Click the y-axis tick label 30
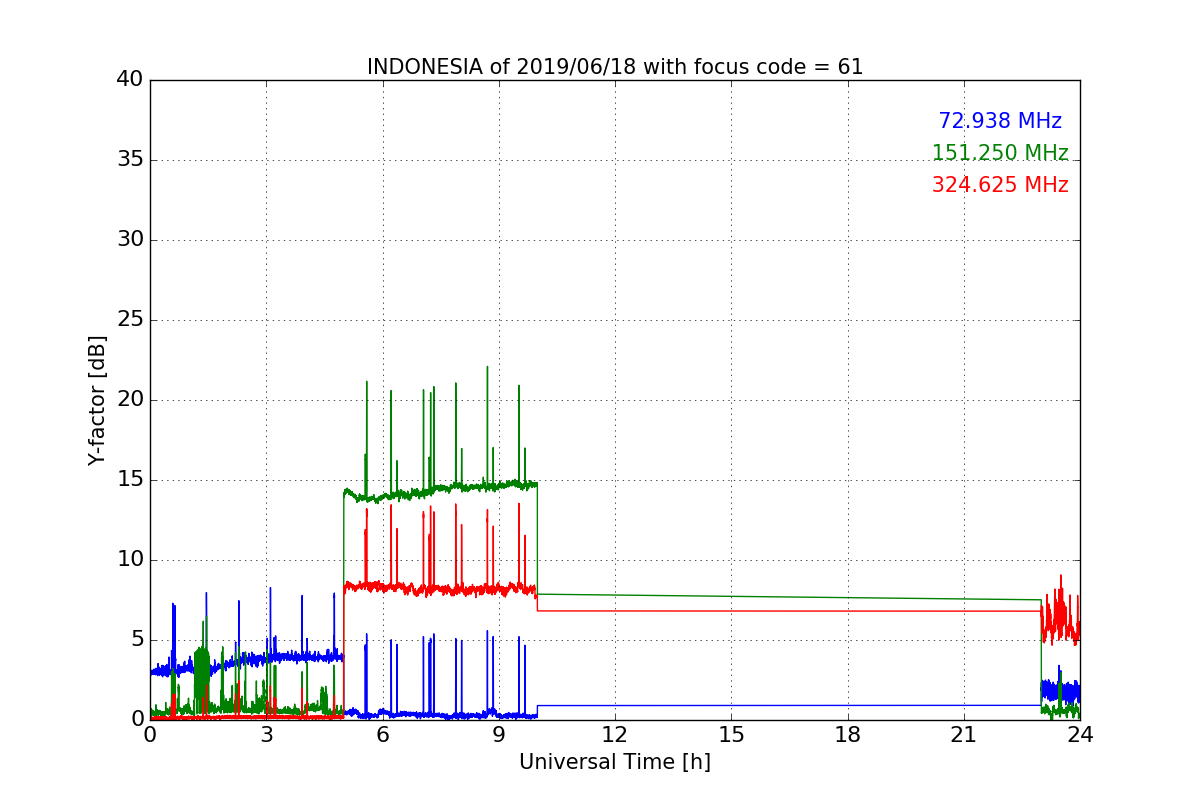This screenshot has width=1200, height=800. coord(129,240)
